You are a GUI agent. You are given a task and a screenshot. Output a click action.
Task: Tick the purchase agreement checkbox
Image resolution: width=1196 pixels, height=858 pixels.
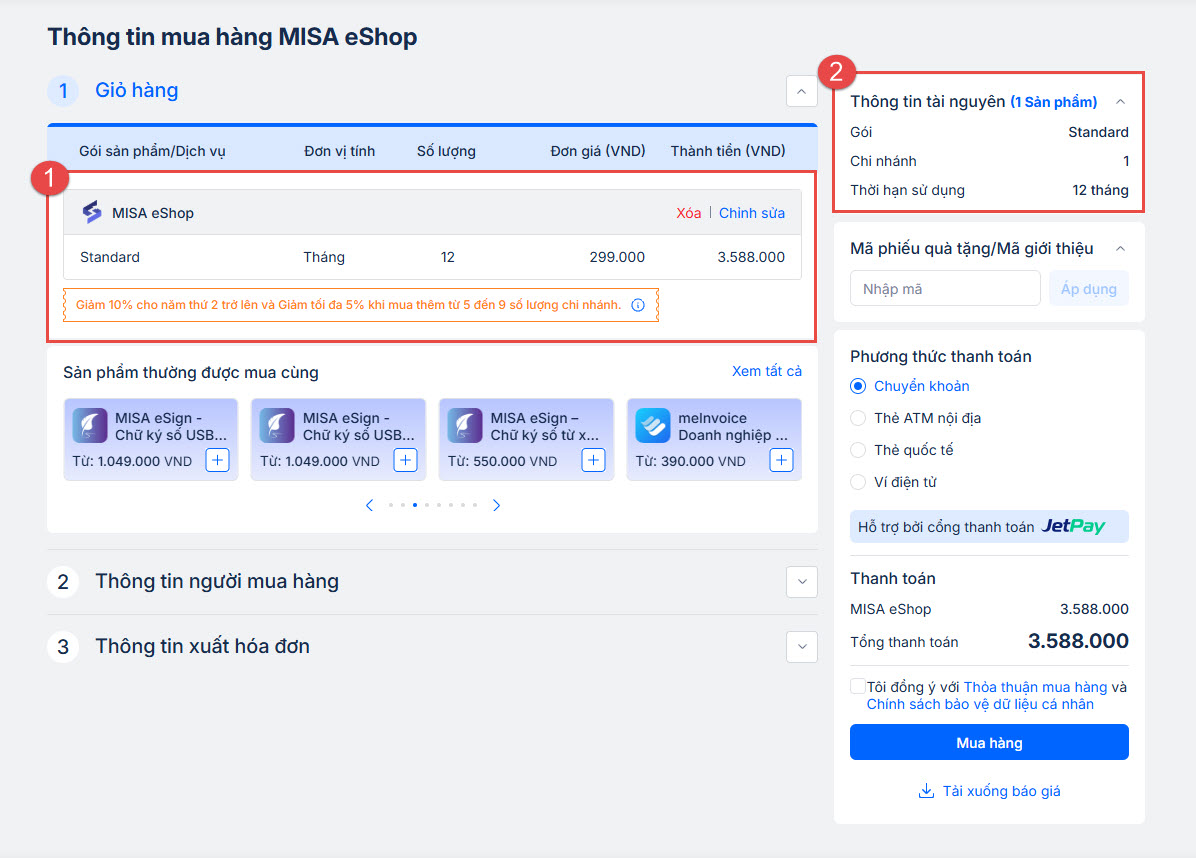click(x=858, y=686)
